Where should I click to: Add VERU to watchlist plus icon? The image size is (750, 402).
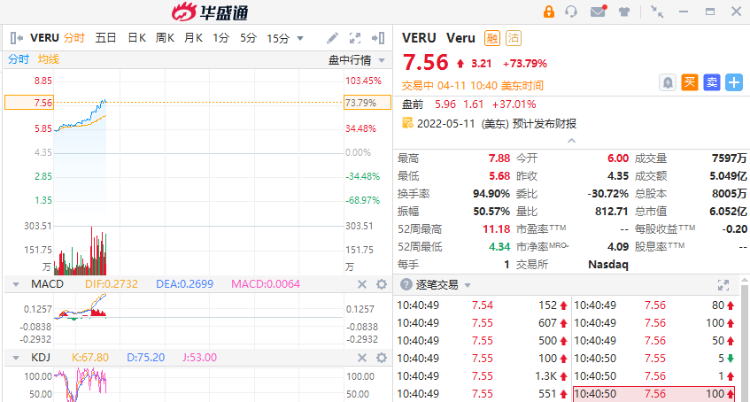734,83
